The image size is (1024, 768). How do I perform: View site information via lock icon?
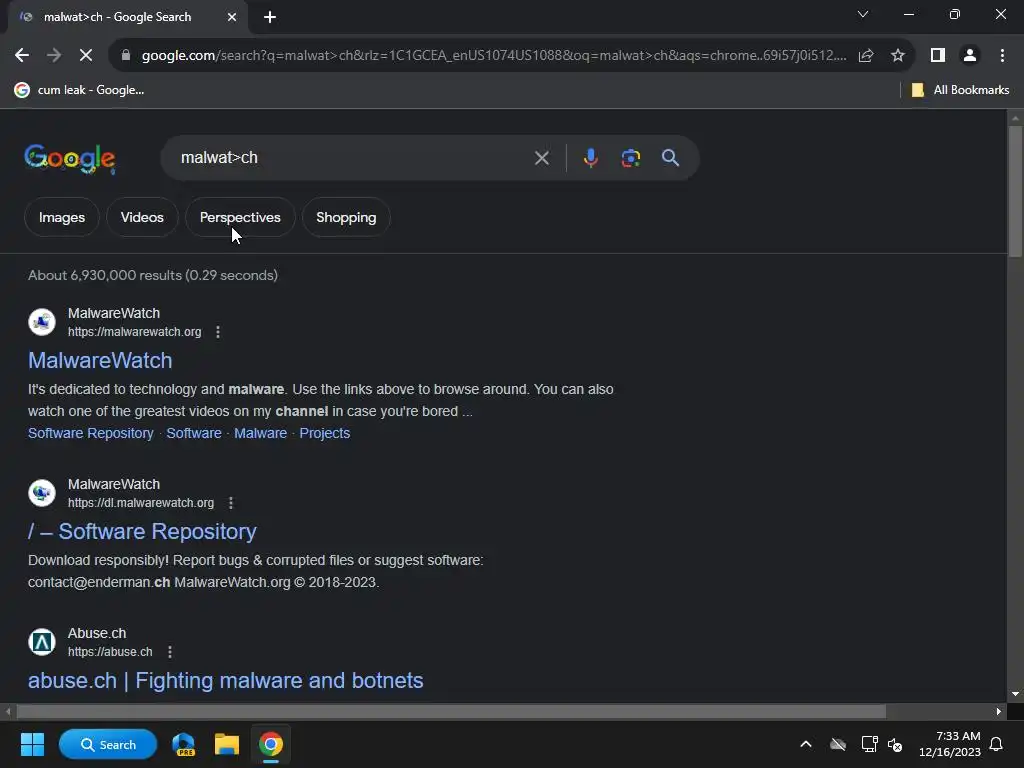[x=126, y=56]
